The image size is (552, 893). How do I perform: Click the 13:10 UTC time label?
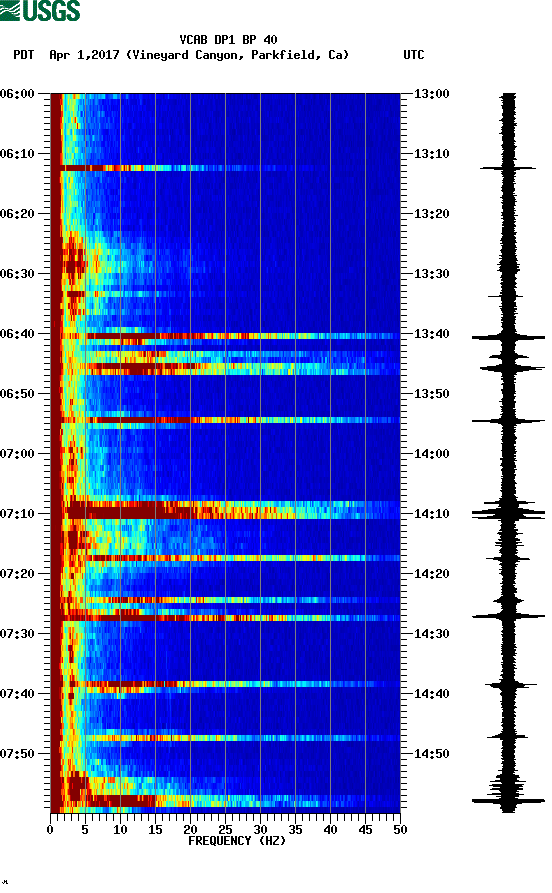[431, 154]
